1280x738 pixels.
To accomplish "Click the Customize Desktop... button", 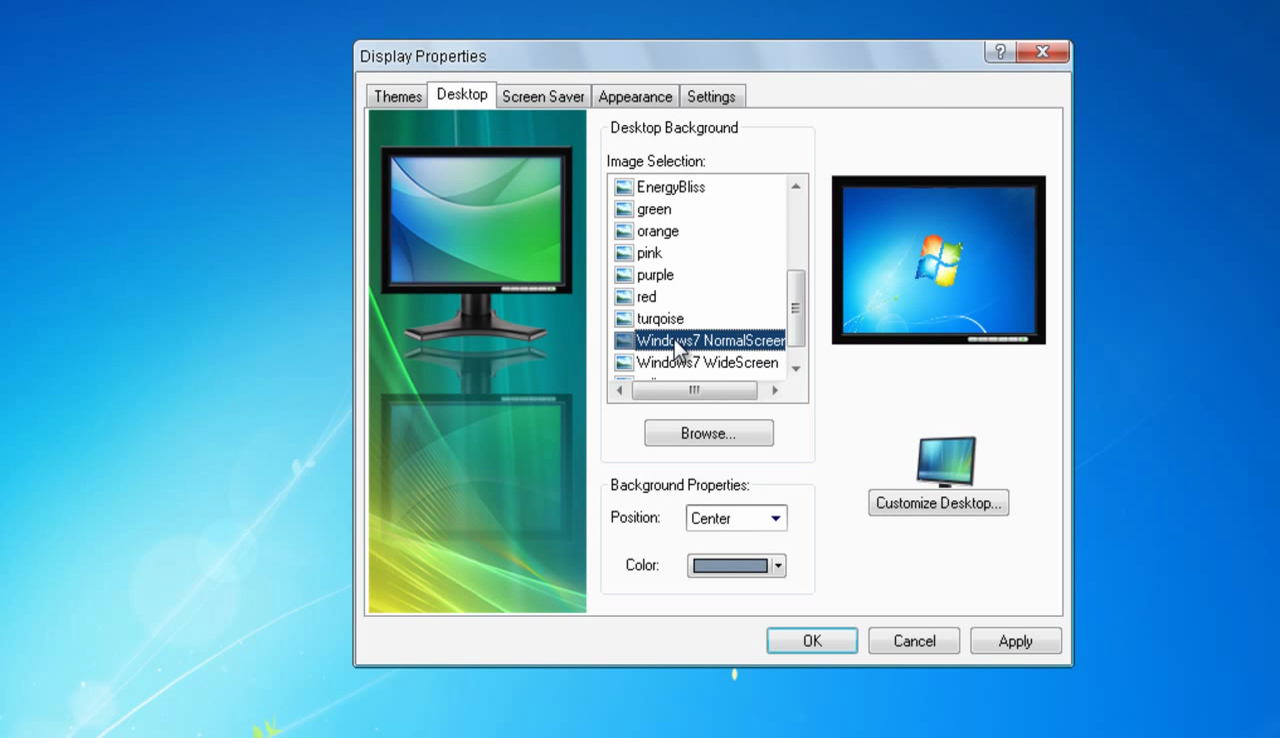I will (938, 503).
